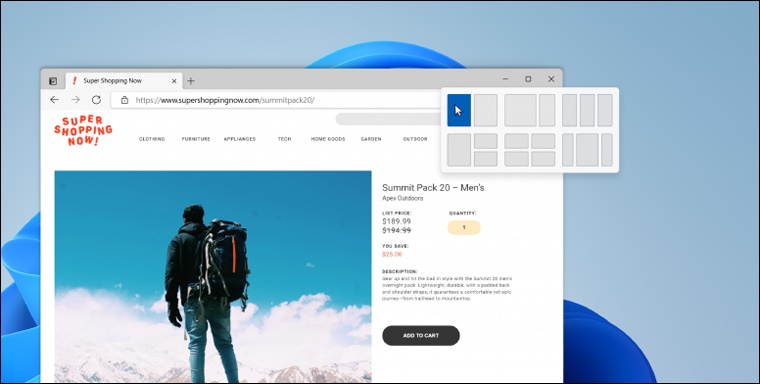760x384 pixels.
Task: Snap to first column of three equal columns
Action: (x=570, y=110)
